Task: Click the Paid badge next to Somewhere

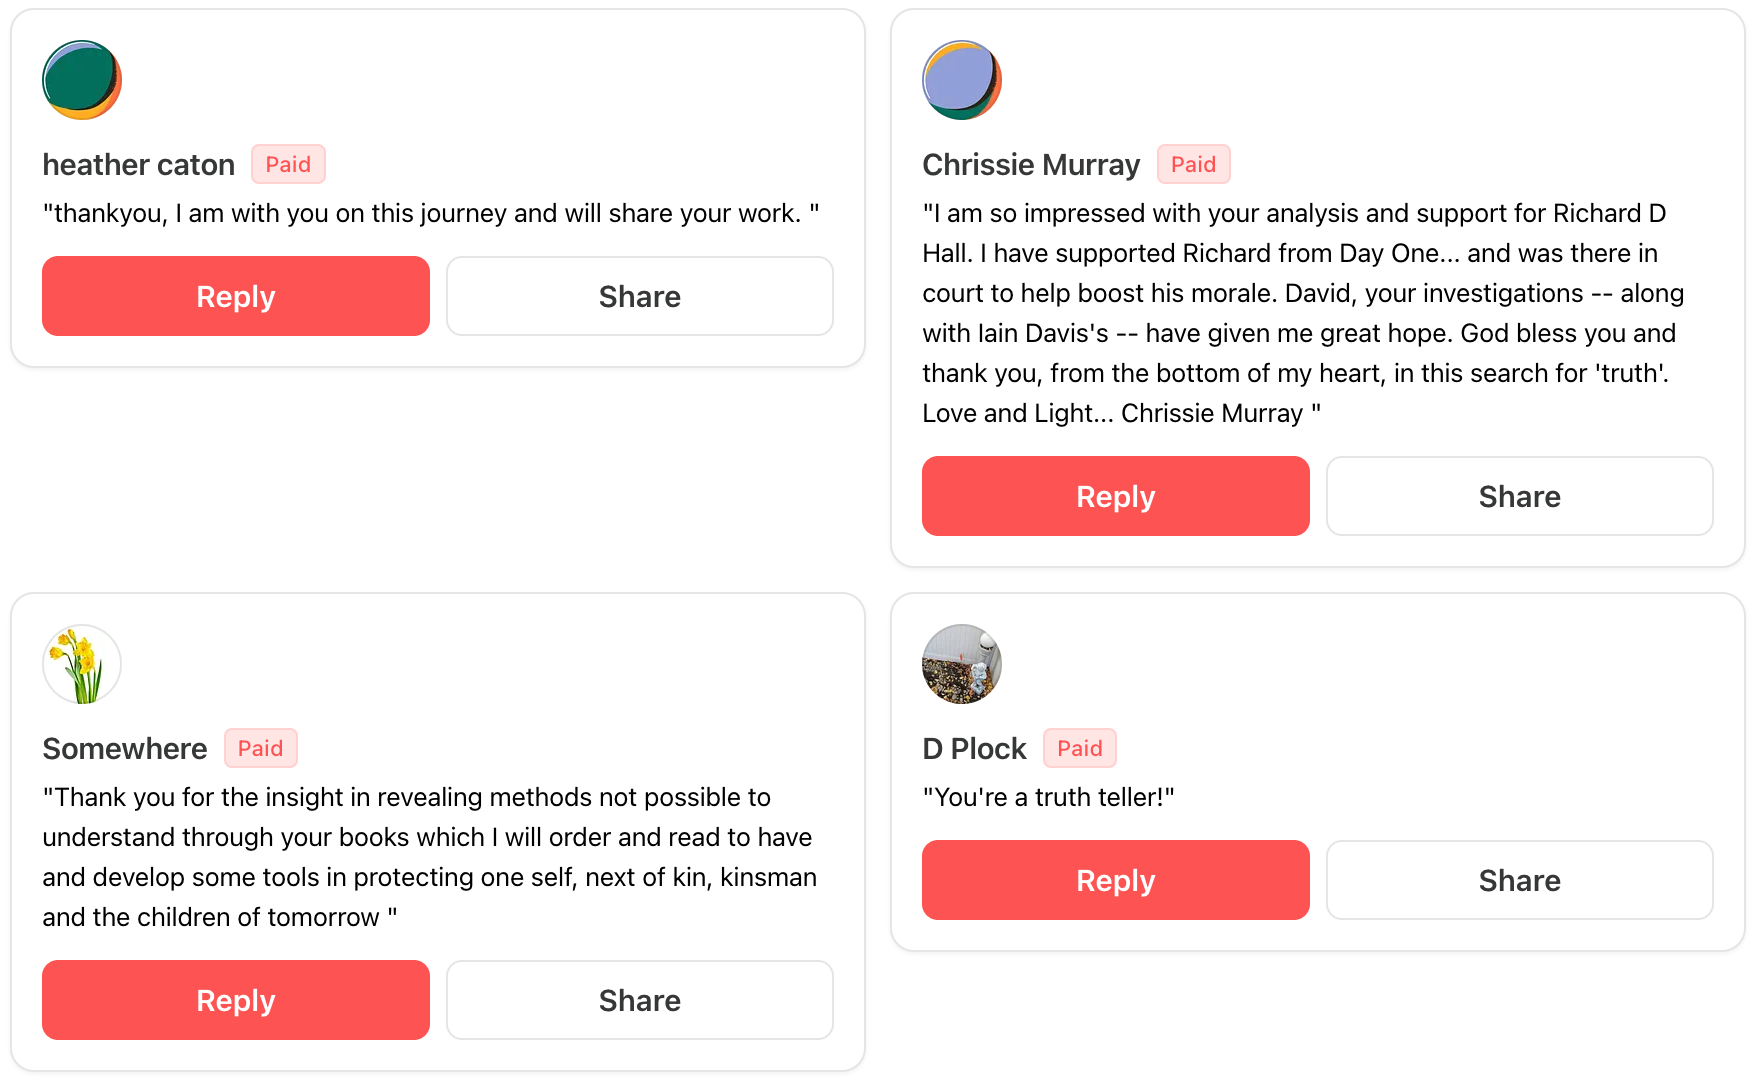Action: [x=260, y=748]
